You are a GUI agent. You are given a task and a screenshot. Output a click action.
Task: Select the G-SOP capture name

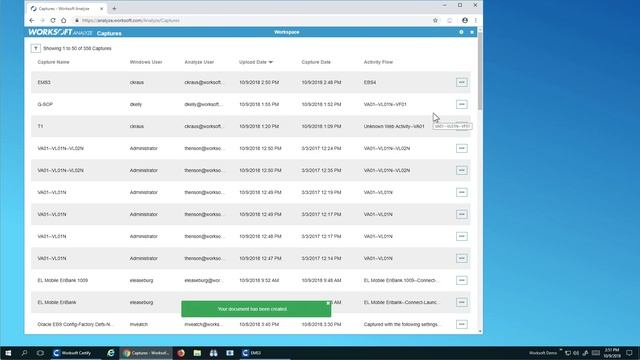click(45, 104)
